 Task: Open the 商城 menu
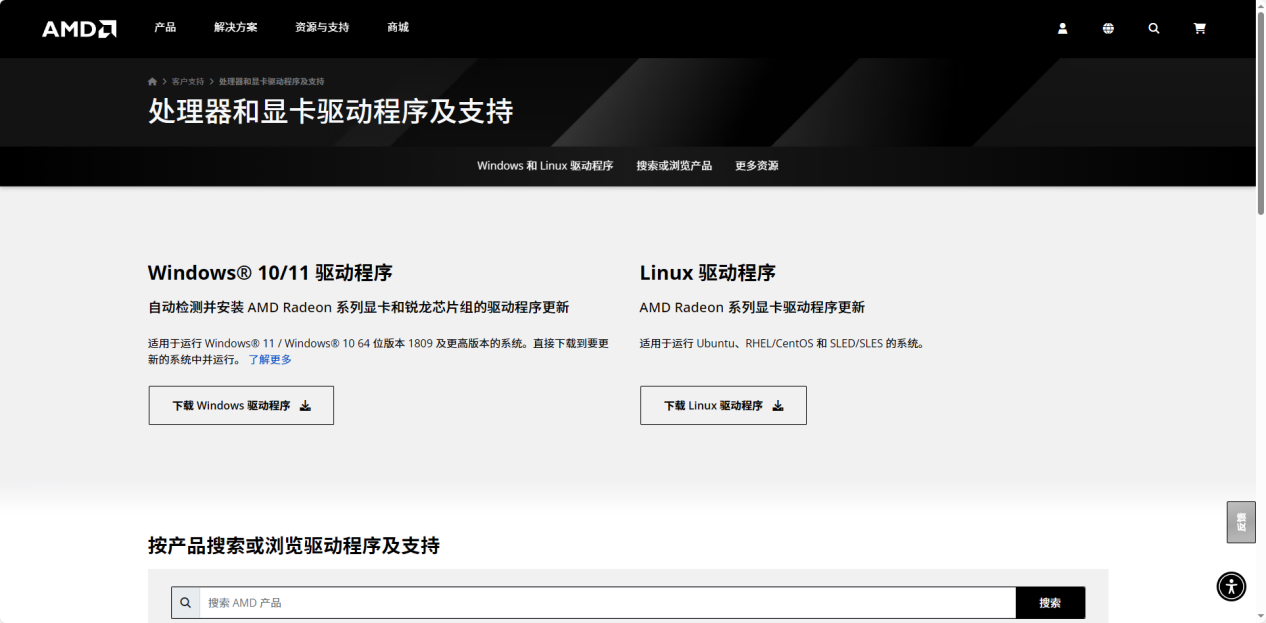click(x=397, y=28)
